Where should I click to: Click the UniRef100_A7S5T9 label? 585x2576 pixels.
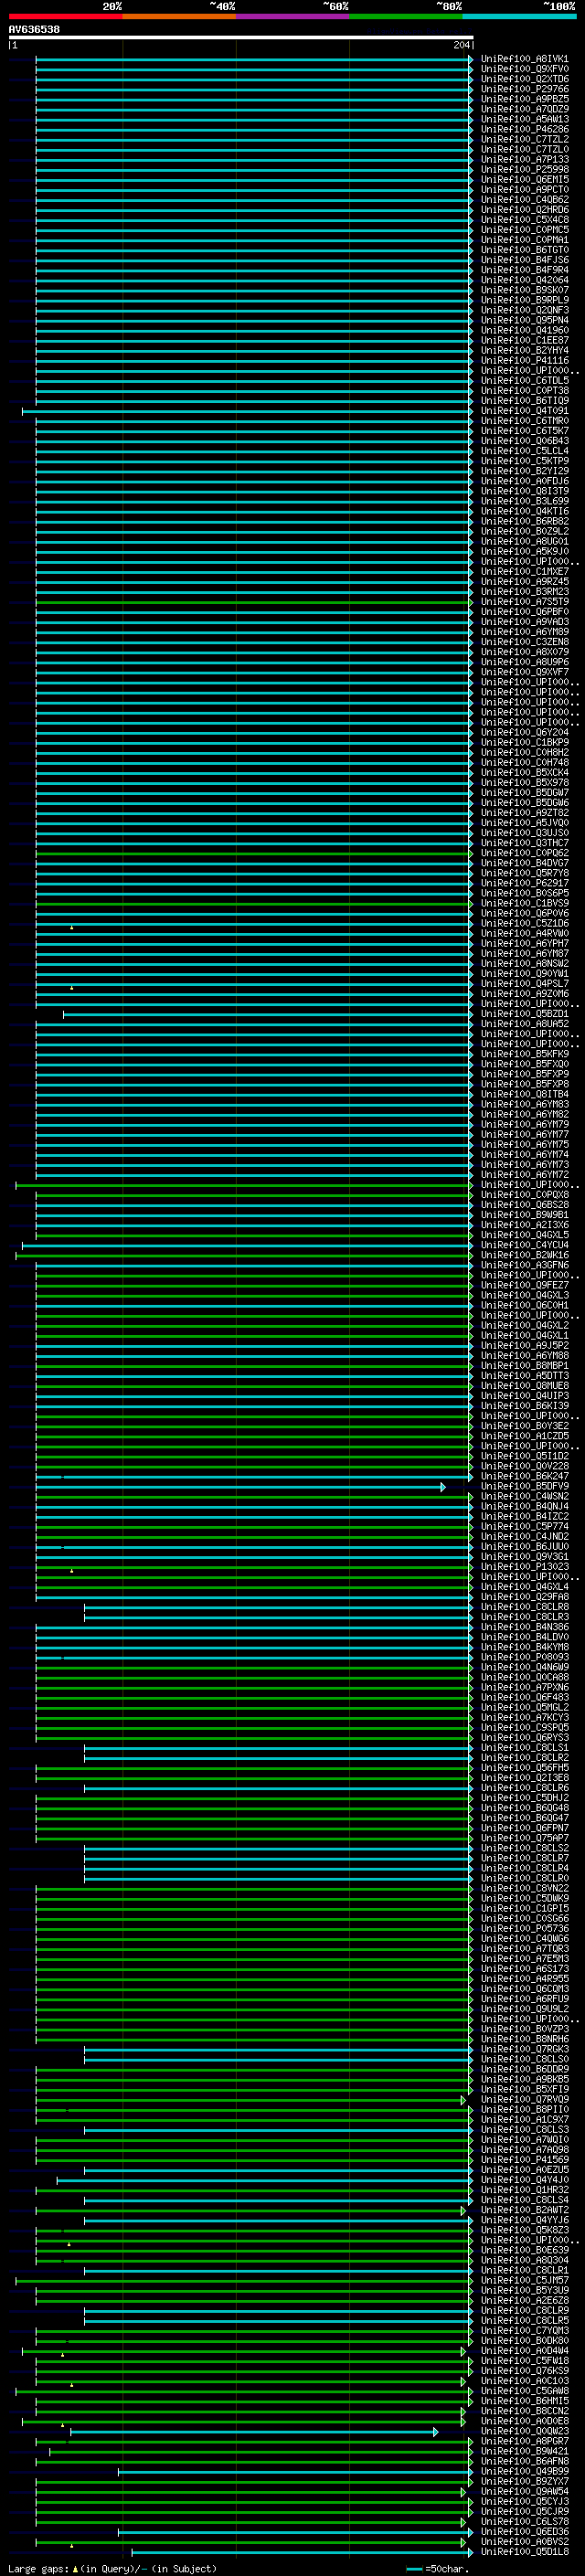click(524, 602)
